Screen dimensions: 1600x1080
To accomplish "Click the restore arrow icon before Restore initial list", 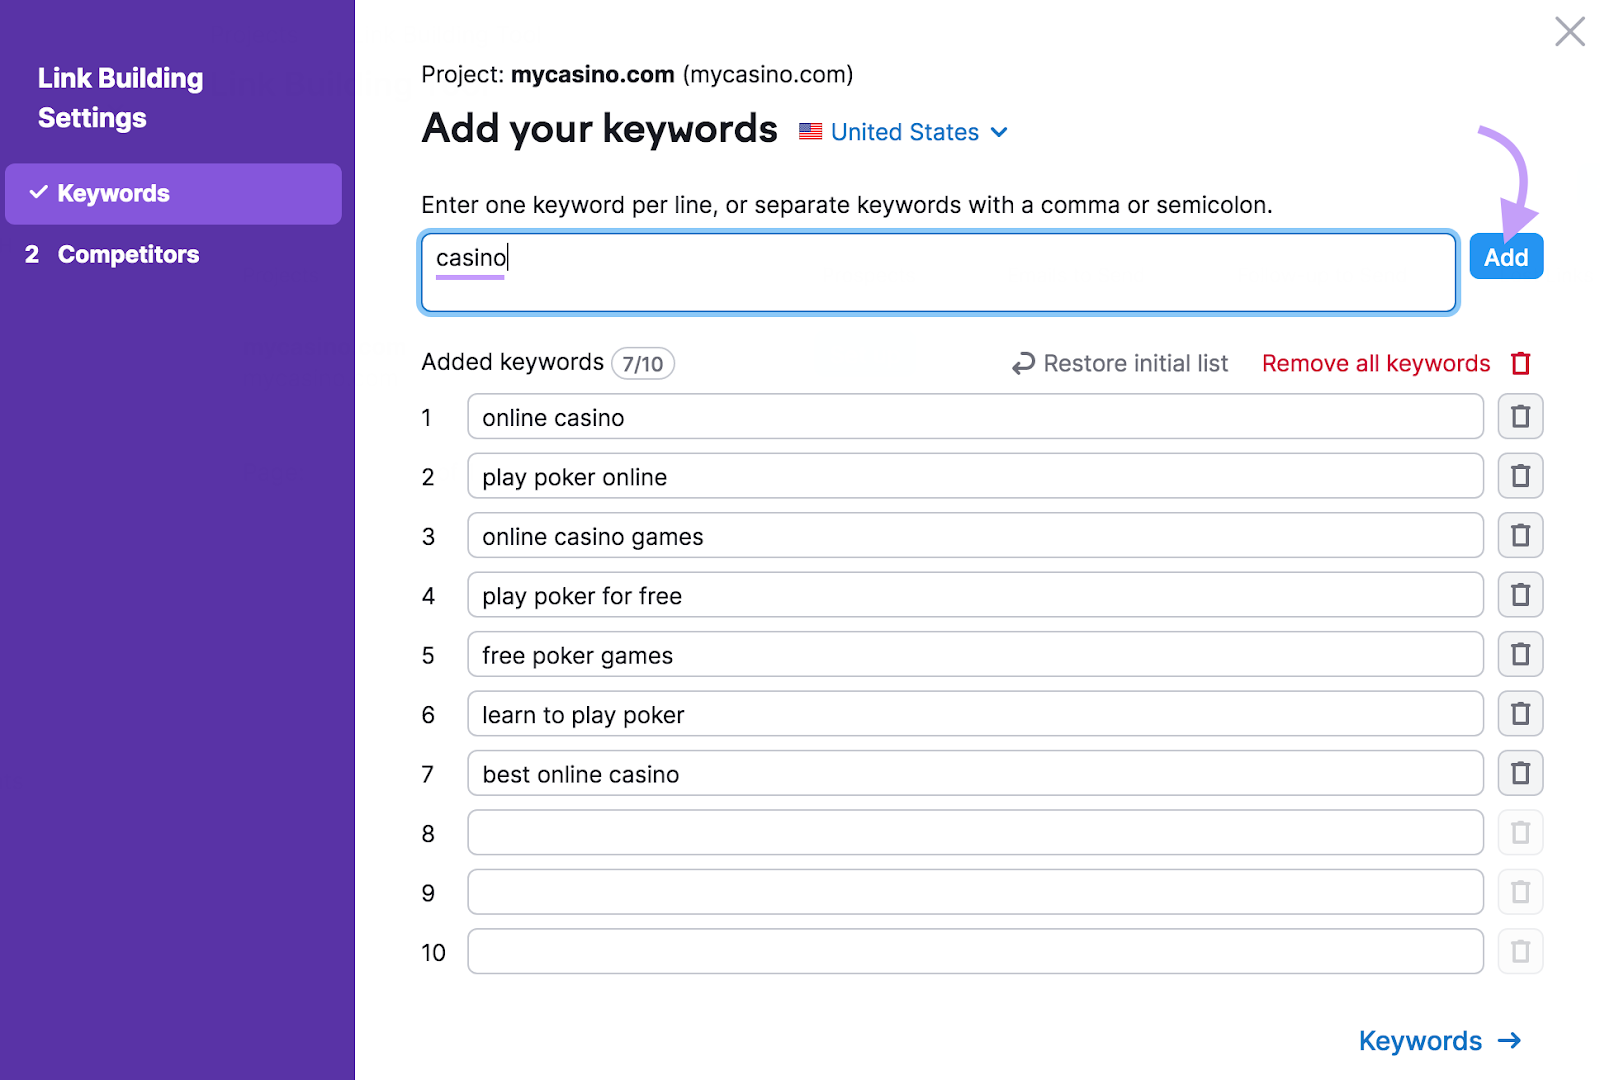I will (x=1022, y=363).
